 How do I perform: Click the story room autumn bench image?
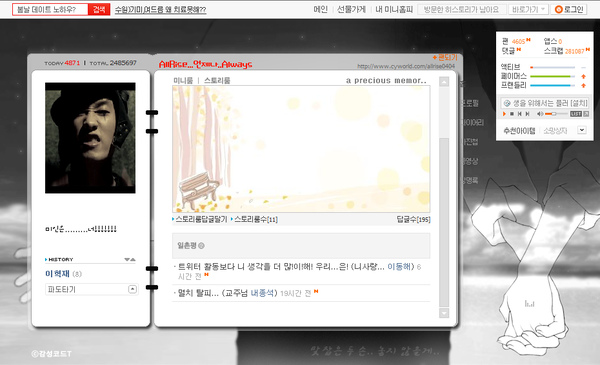(301, 149)
